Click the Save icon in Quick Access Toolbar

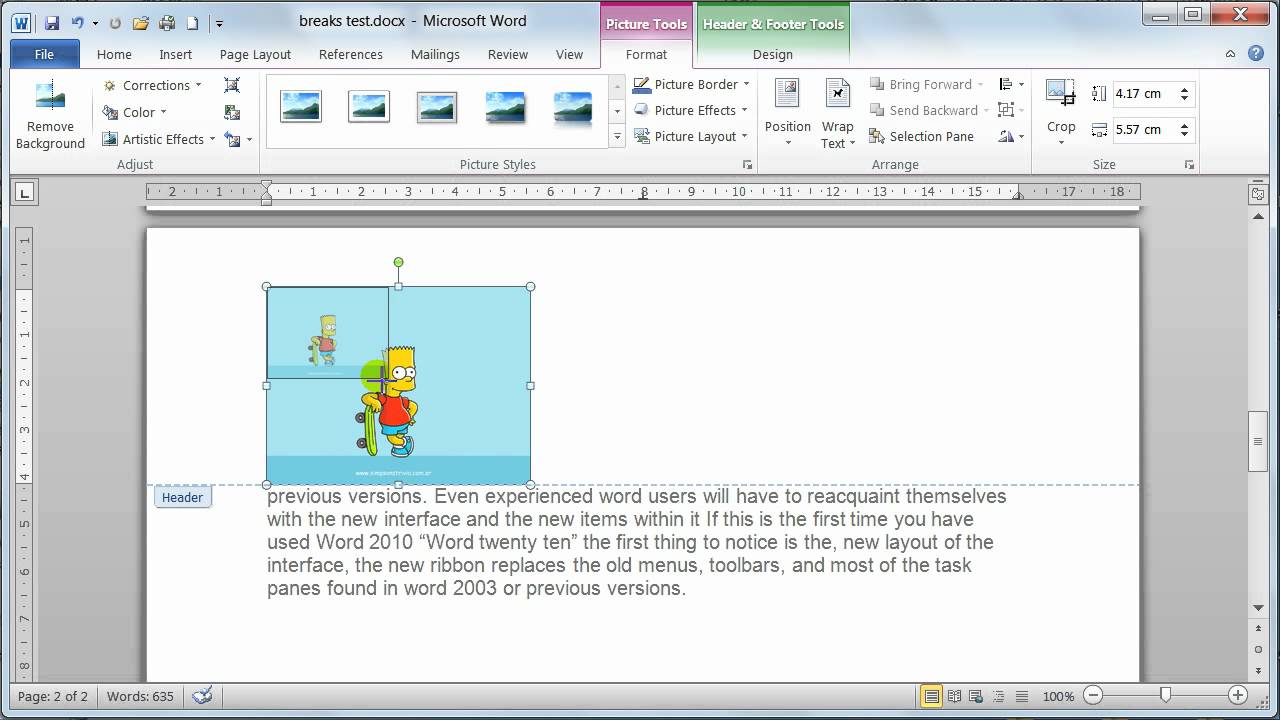tap(51, 21)
